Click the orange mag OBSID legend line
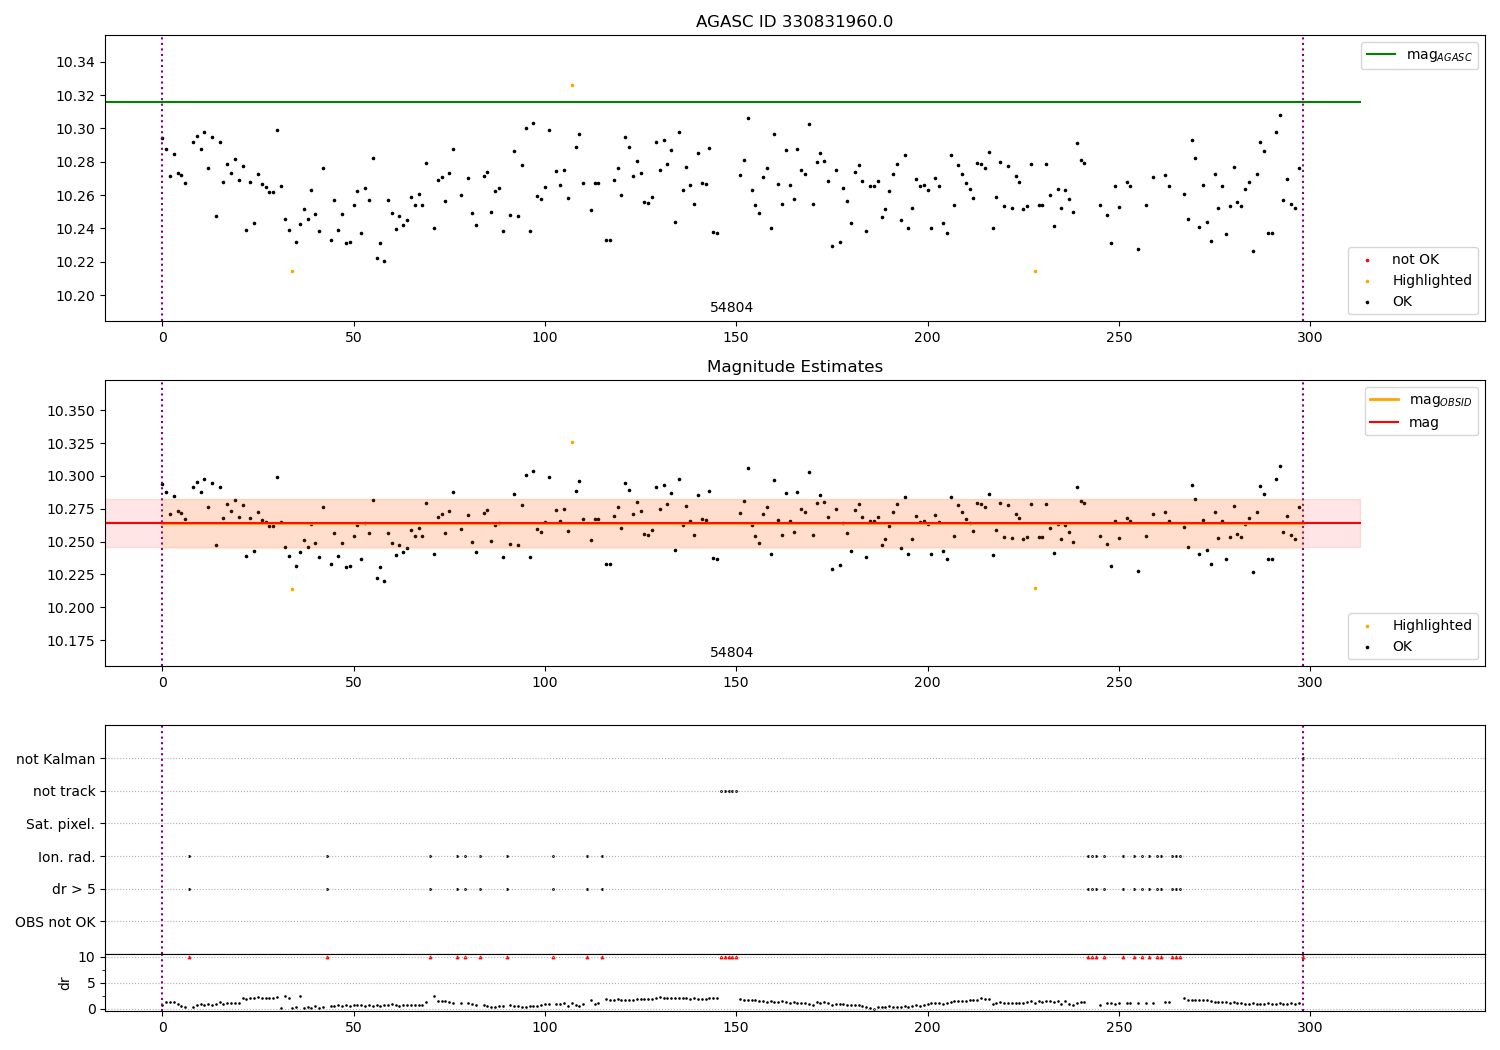Image resolution: width=1500 pixels, height=1050 pixels. pyautogui.click(x=1385, y=400)
